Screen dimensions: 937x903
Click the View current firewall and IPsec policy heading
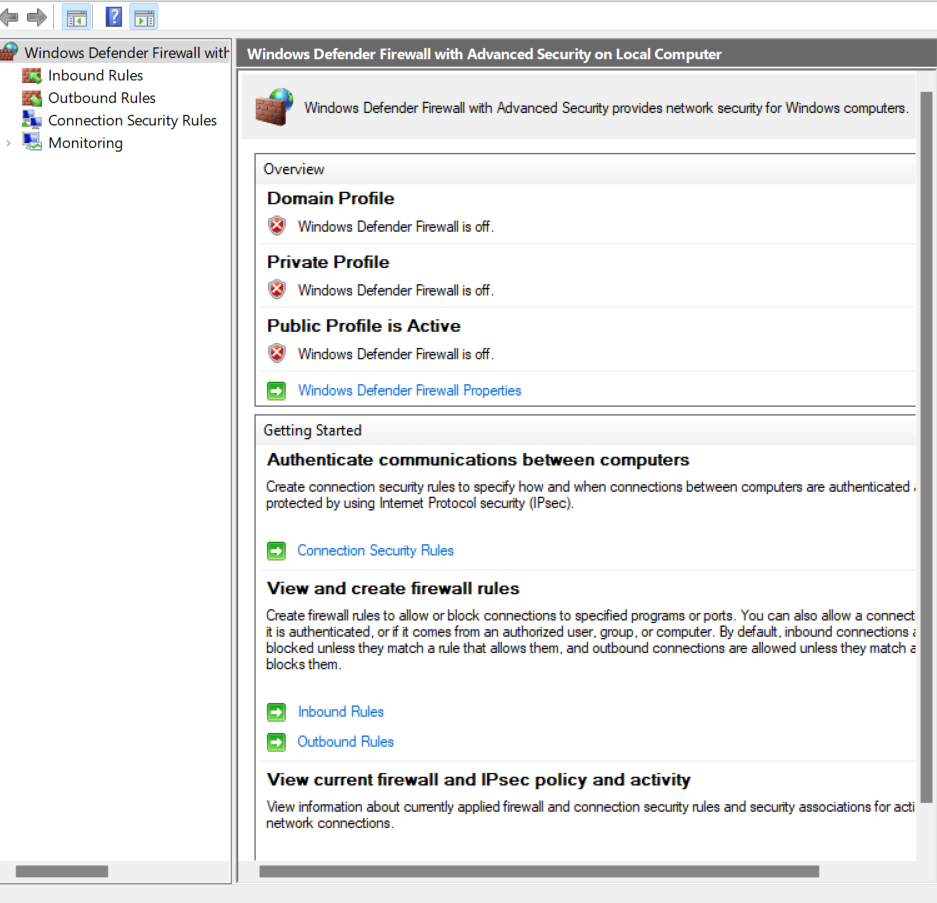479,779
